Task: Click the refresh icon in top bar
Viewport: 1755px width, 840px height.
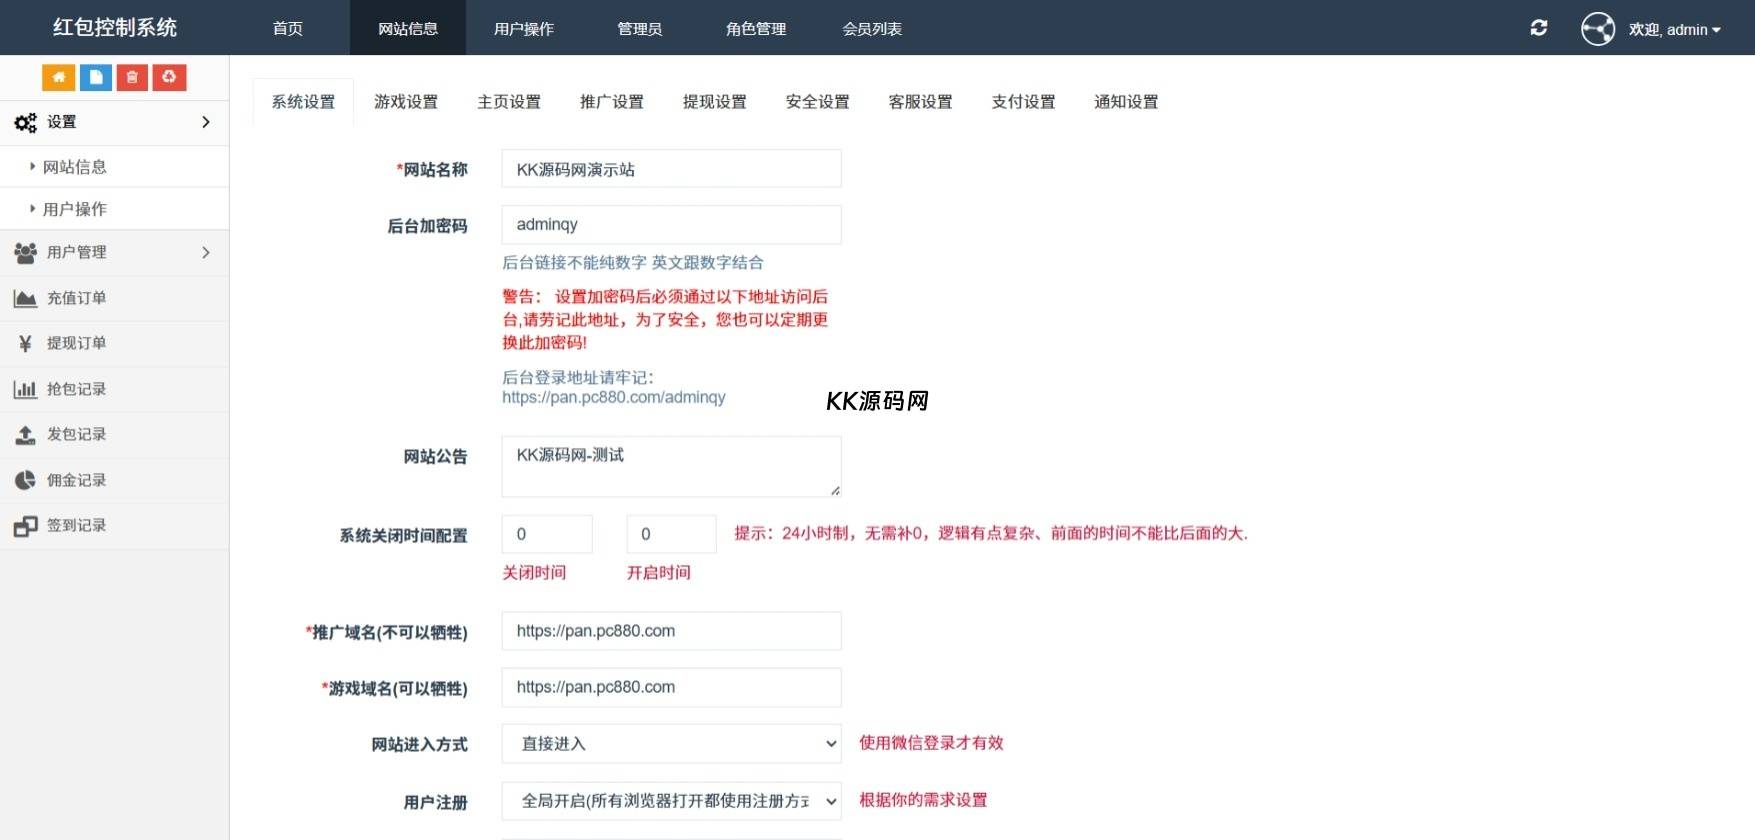Action: point(1539,28)
